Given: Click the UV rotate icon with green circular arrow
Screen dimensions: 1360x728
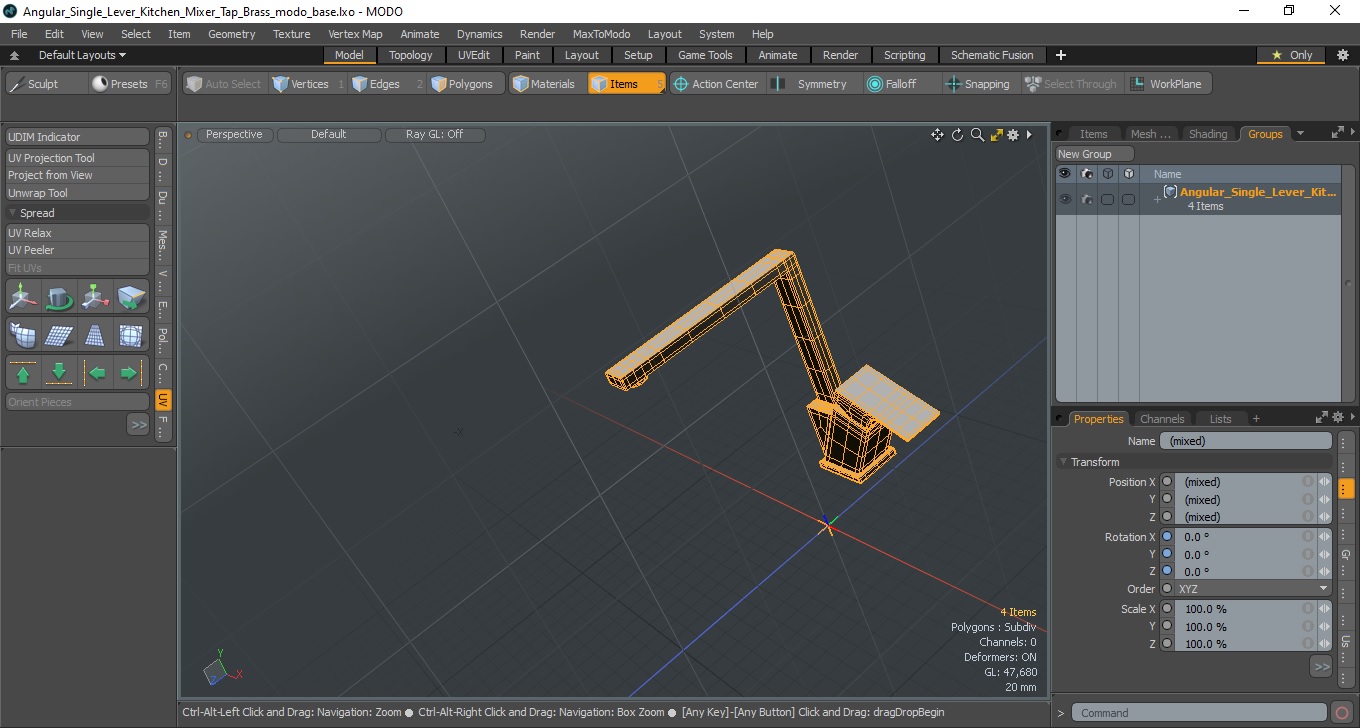Looking at the screenshot, I should click(59, 297).
